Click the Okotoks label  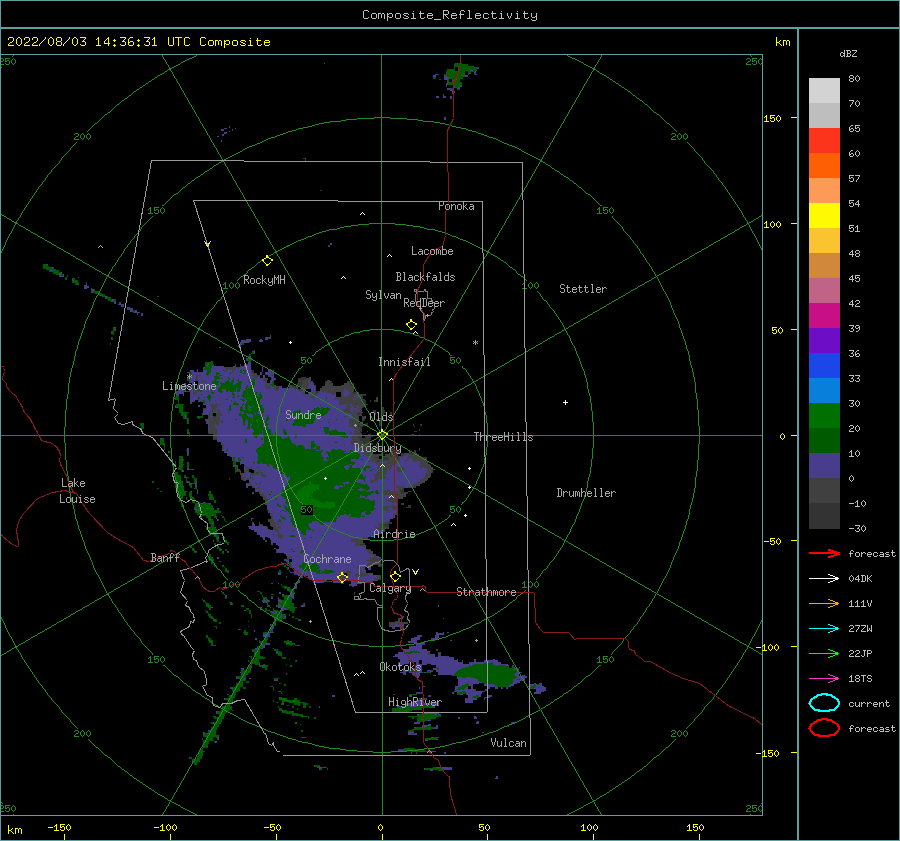[401, 666]
